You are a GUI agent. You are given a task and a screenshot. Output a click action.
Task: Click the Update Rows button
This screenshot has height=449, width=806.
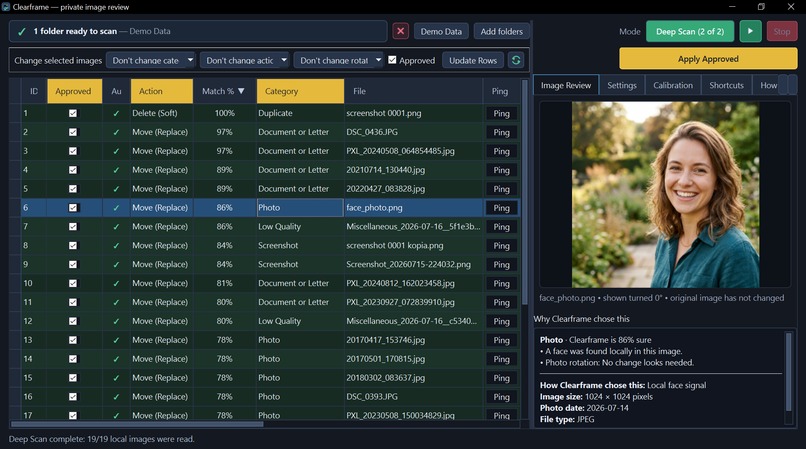(473, 60)
